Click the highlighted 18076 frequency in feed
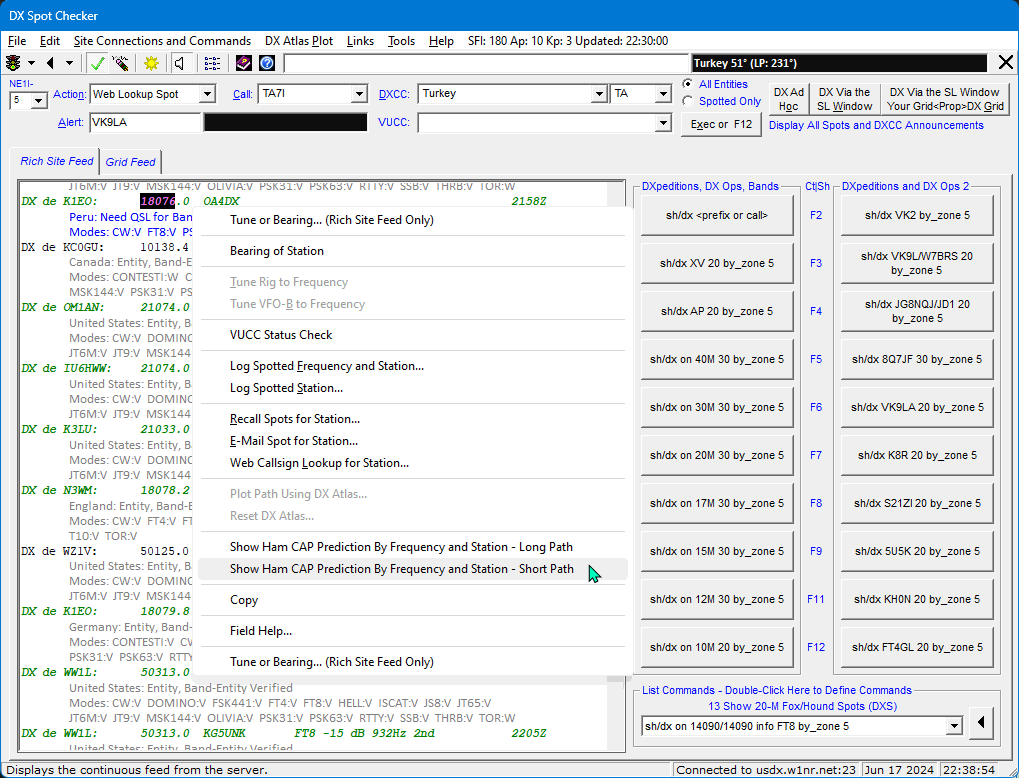1019x778 pixels. click(158, 201)
